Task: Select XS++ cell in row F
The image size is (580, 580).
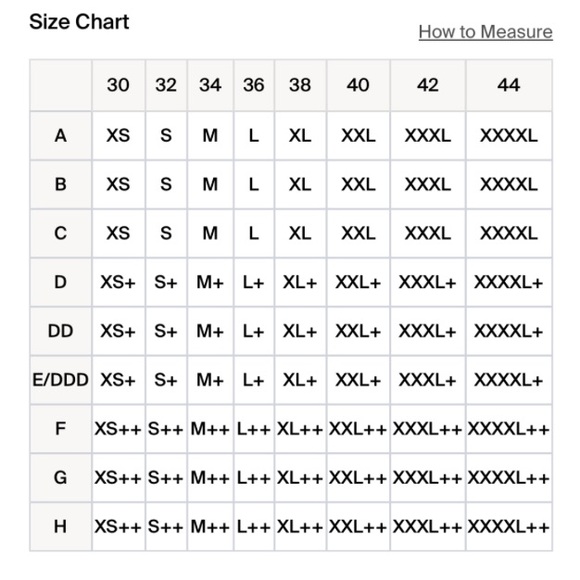Action: (x=118, y=429)
